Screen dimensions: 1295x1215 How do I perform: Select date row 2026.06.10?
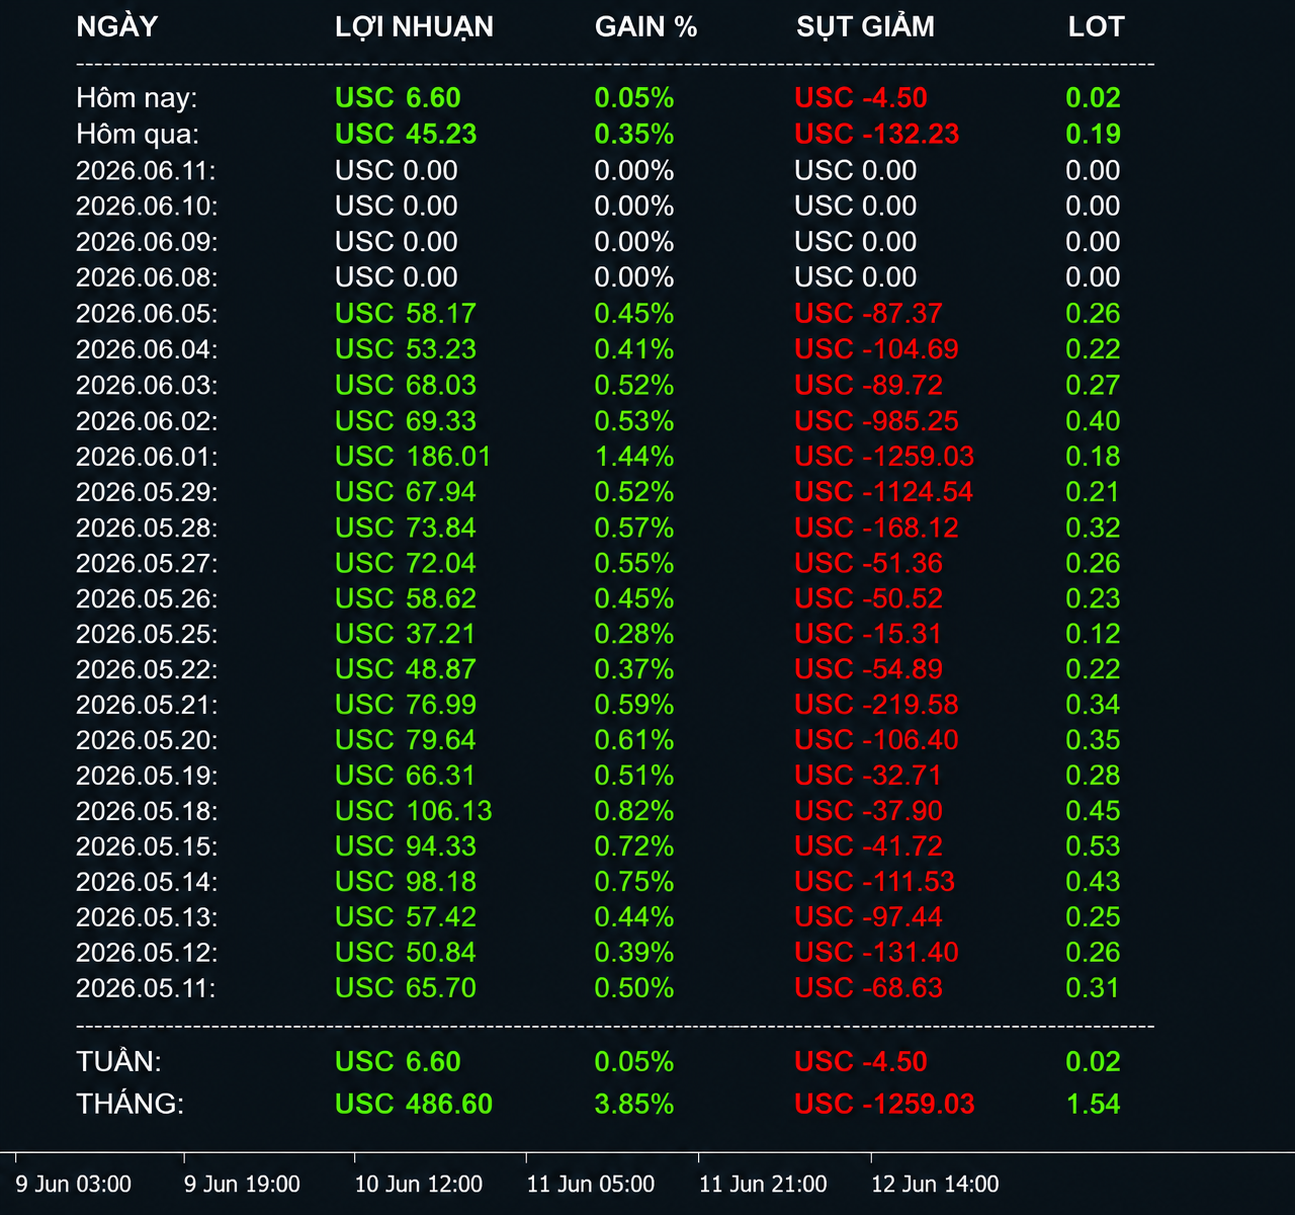coord(146,206)
